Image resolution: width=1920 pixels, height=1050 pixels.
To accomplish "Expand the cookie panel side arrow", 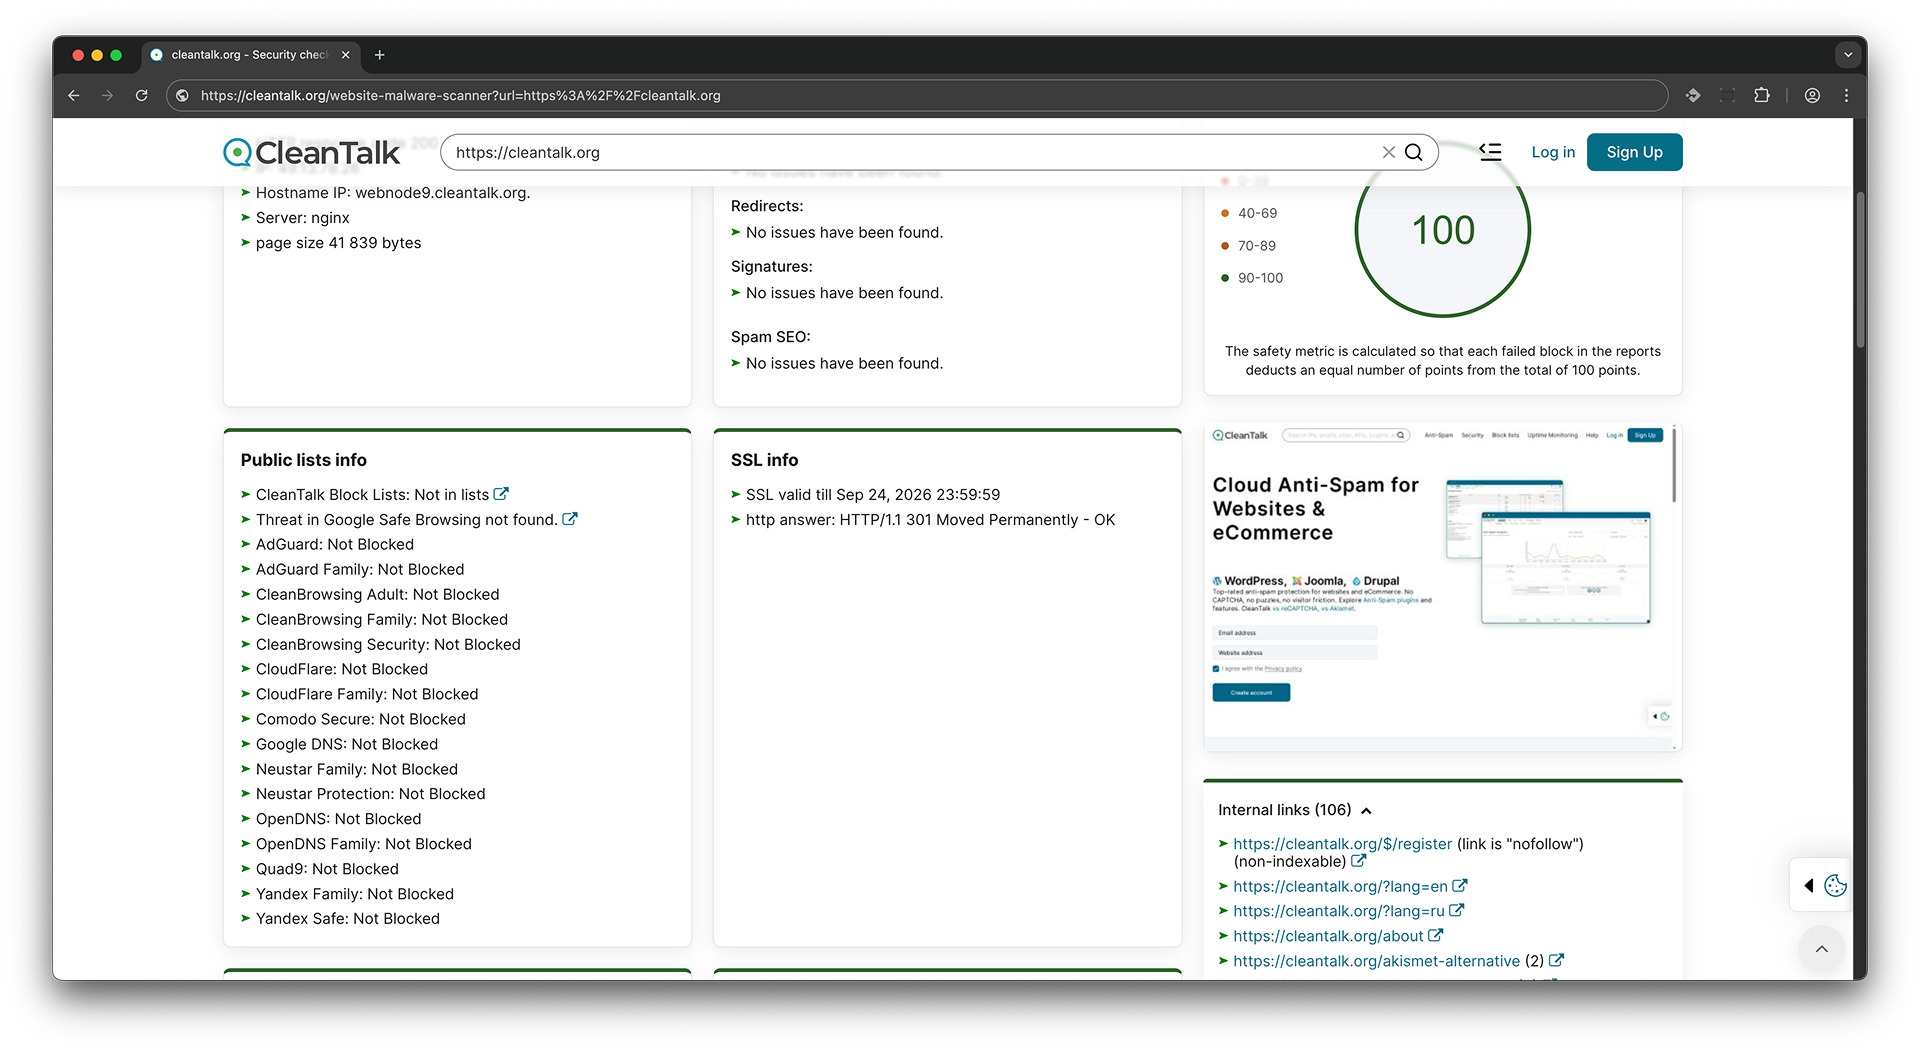I will click(x=1808, y=885).
